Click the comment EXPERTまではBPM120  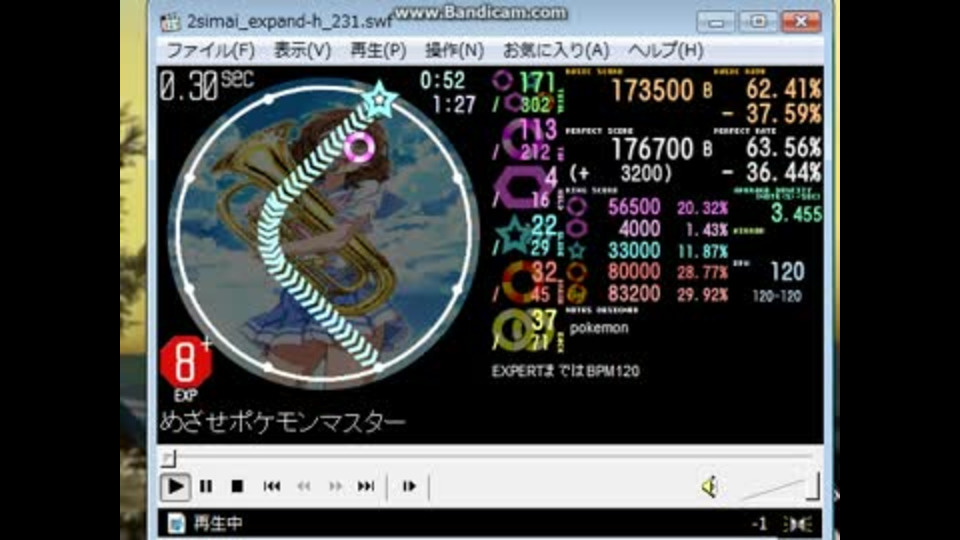(565, 371)
